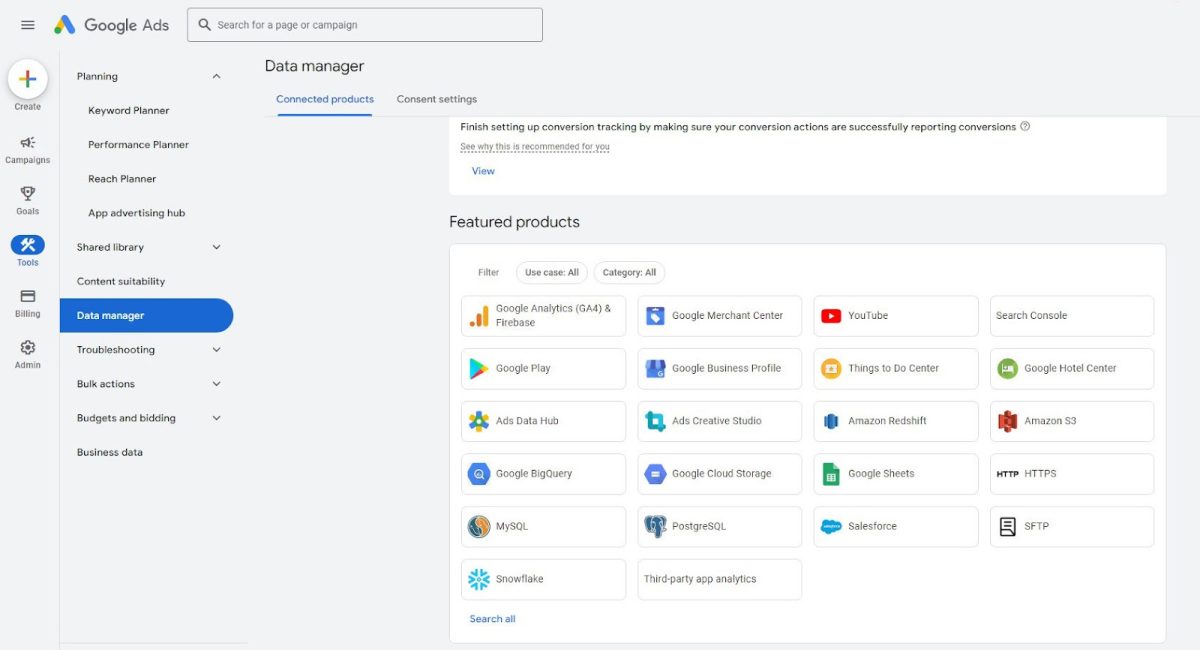Click the MySQL dolphin icon
Screen dimensions: 1200x650
[479, 526]
